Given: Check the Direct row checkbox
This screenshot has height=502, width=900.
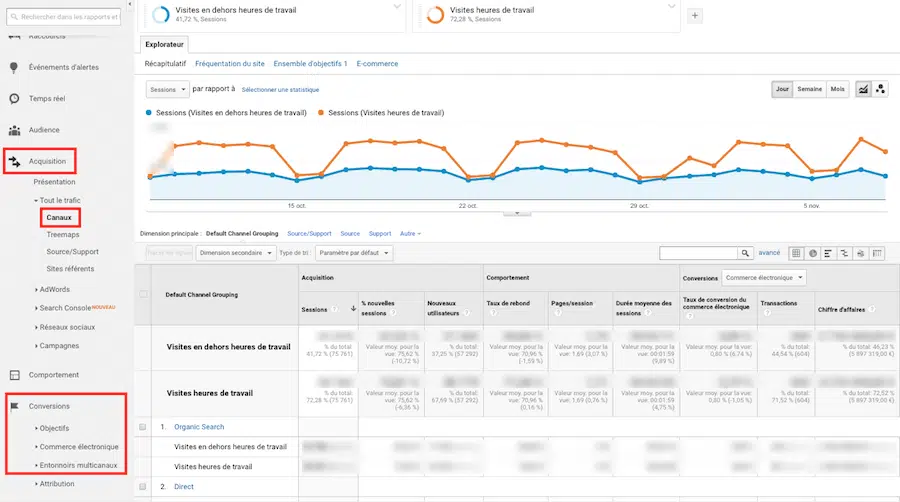Looking at the screenshot, I should tap(144, 487).
